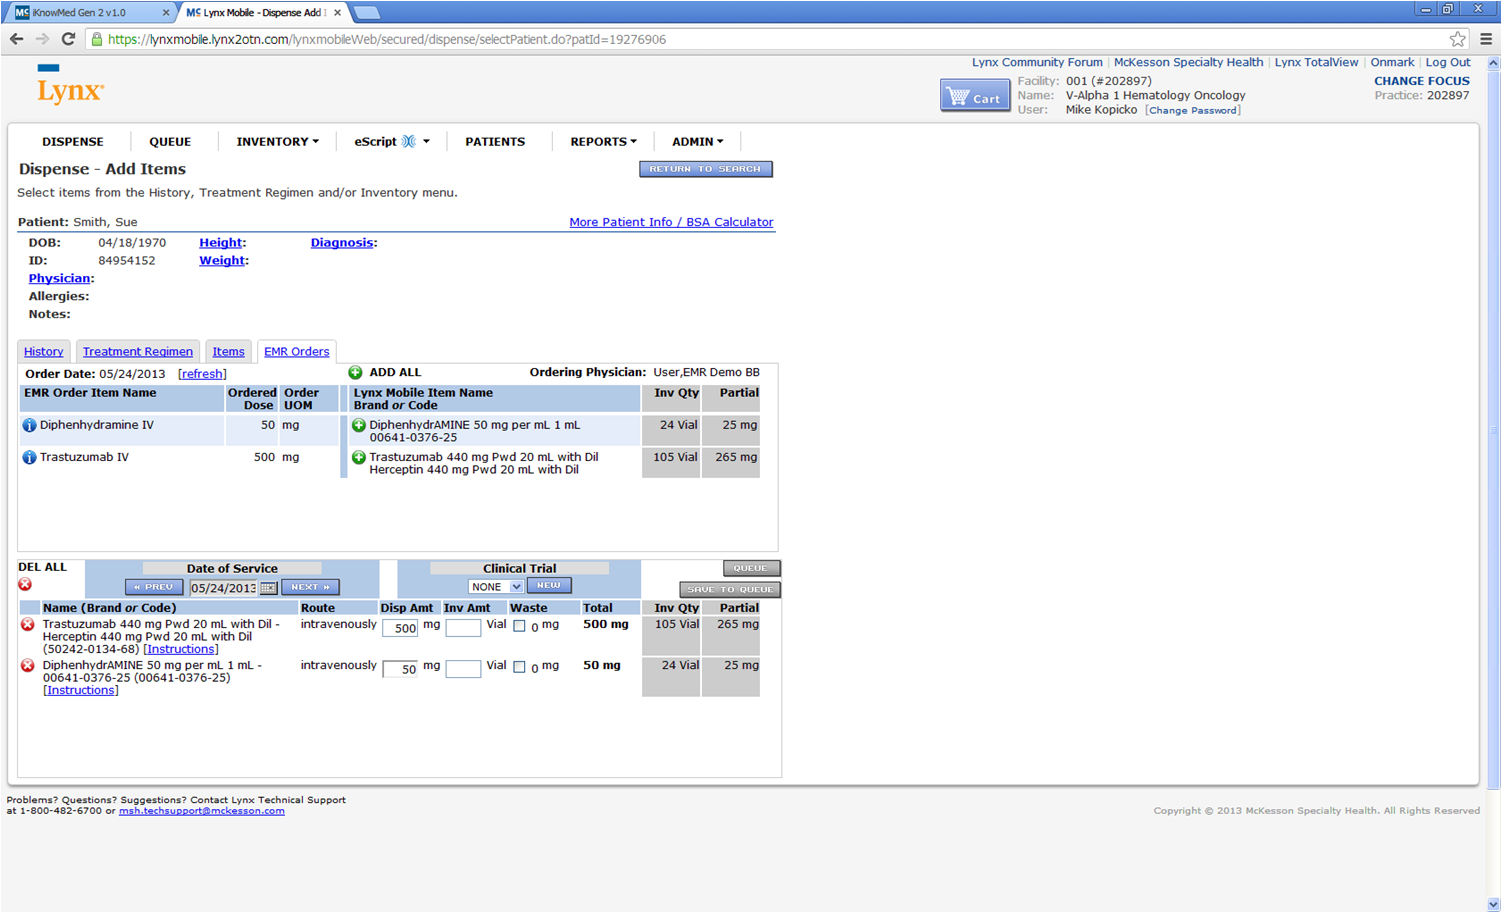Viewport: 1502px width, 913px height.
Task: Open the Clinical Trial NONE dropdown
Action: [x=496, y=586]
